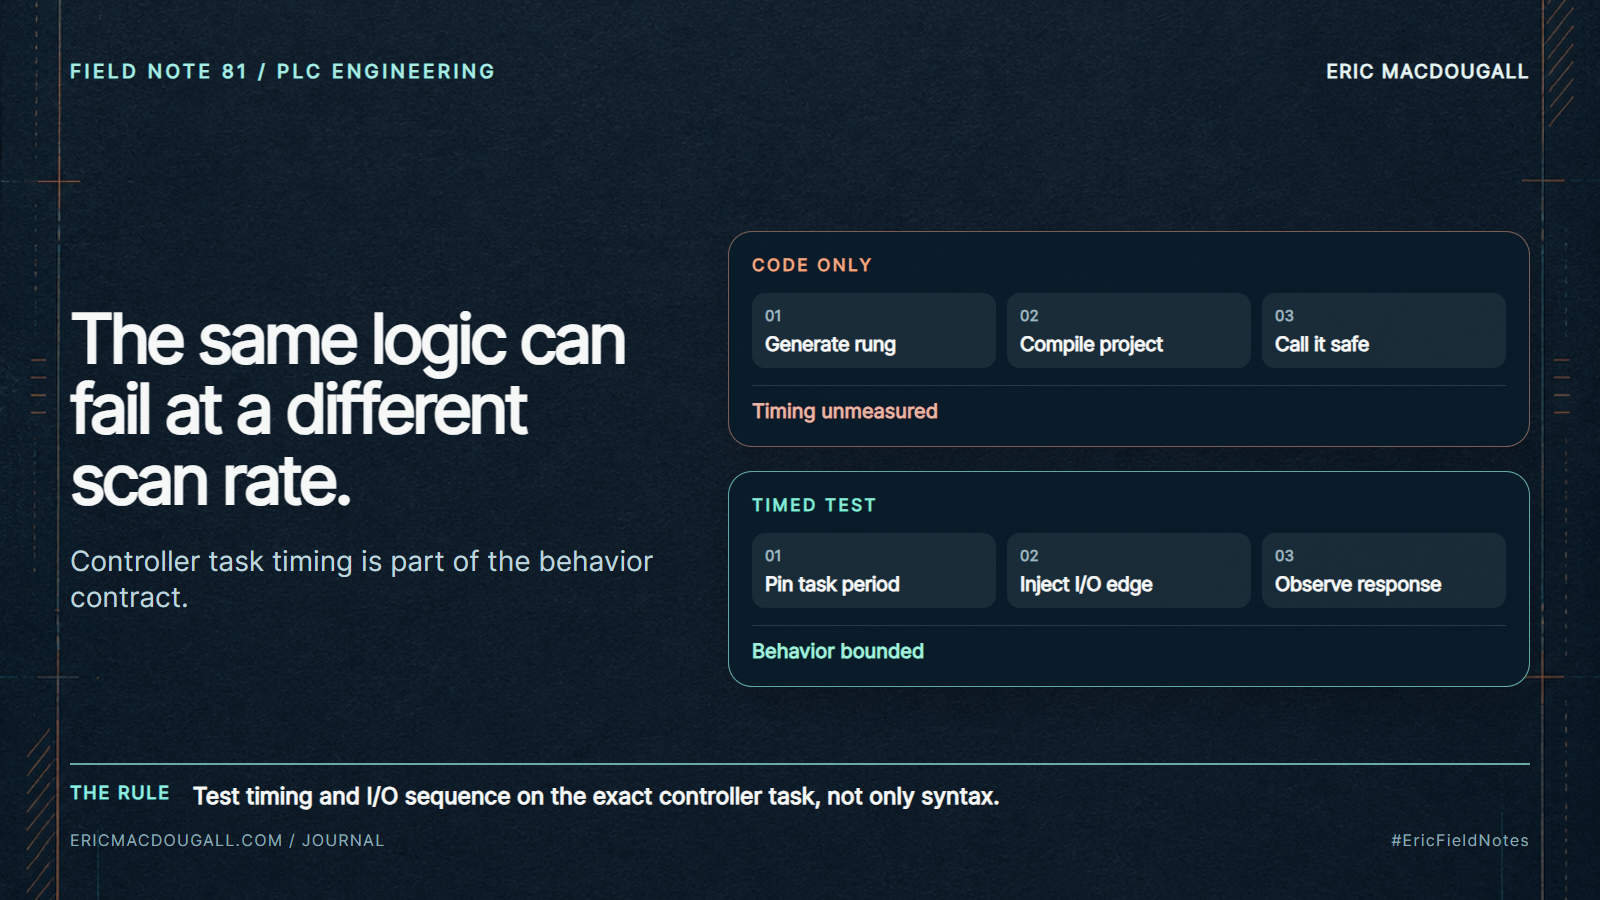Click the subtitle about controller task timing
Screen dimensions: 1600x900
click(361, 579)
